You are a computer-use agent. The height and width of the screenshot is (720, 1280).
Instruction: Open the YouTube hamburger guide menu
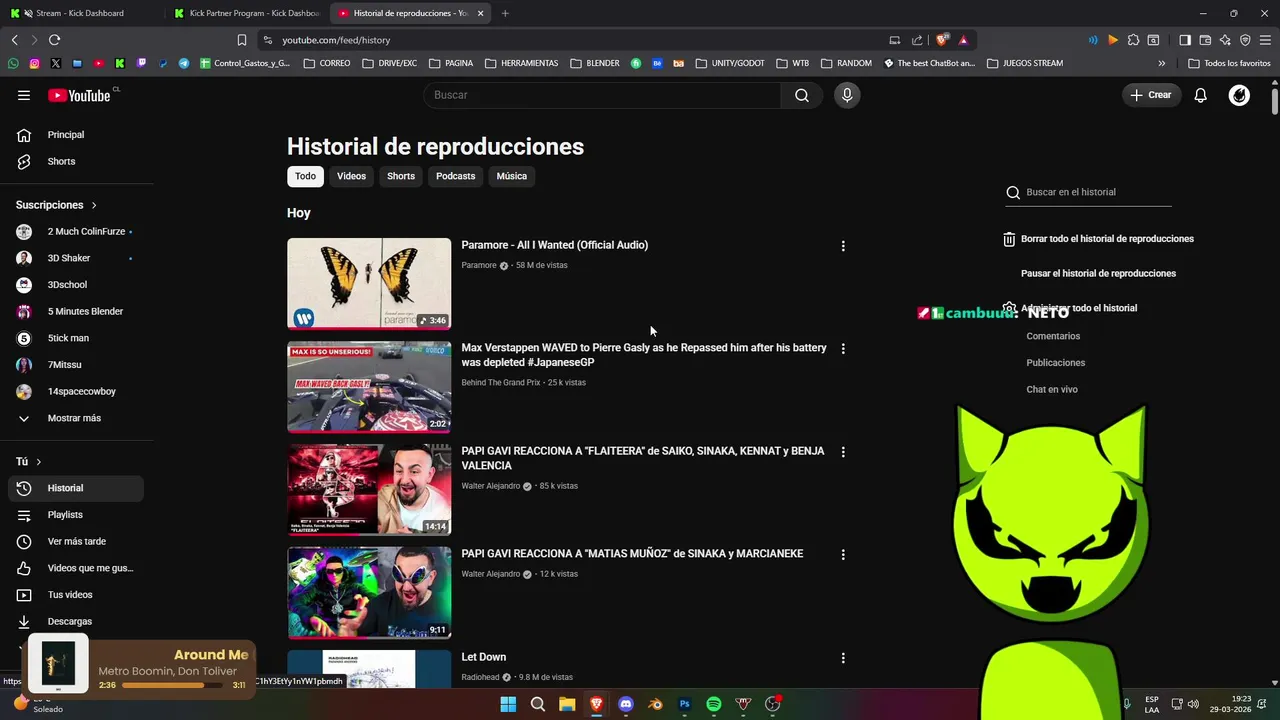[x=24, y=95]
